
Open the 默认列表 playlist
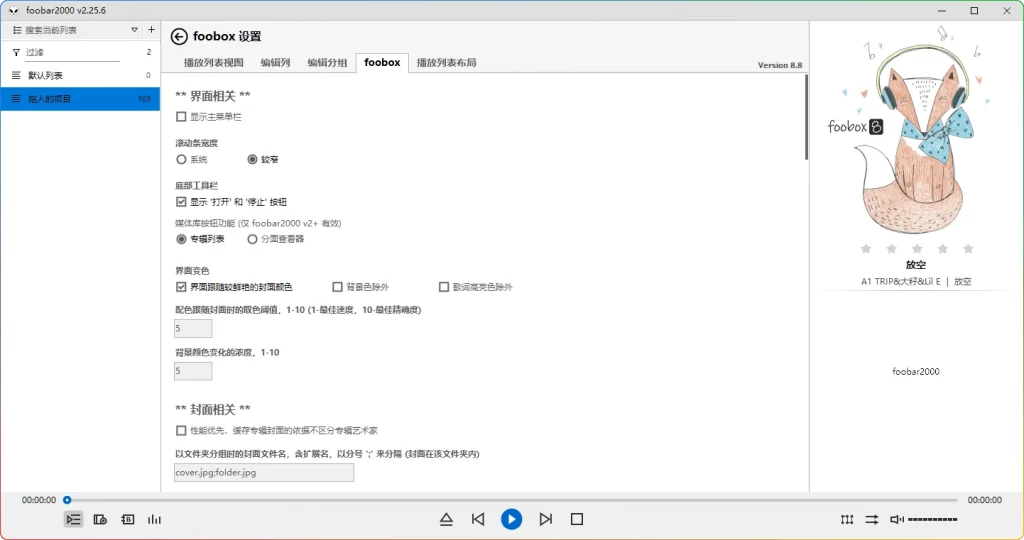click(x=80, y=76)
